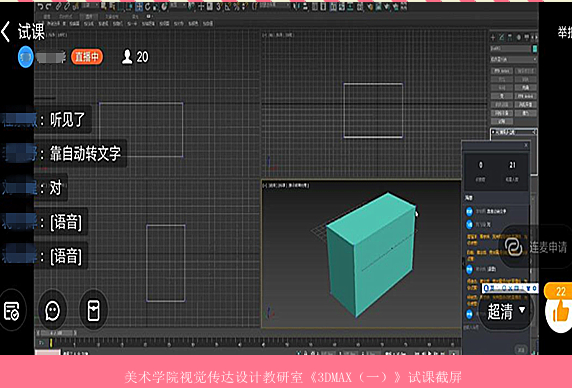Toggle the 3D snaps button
Image resolution: width=572 pixels, height=388 pixels.
pos(218,7)
